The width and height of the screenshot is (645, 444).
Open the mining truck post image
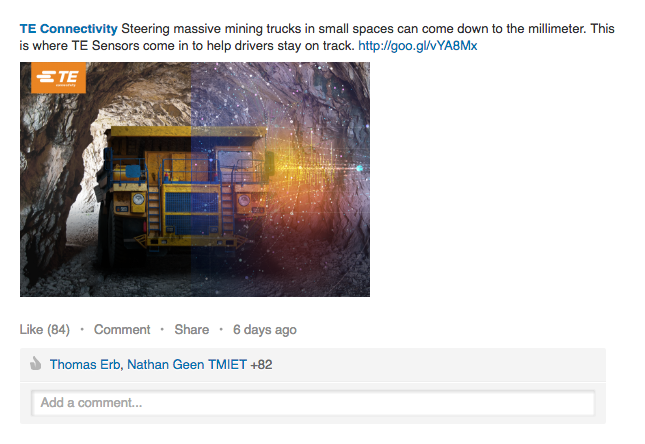(x=195, y=179)
